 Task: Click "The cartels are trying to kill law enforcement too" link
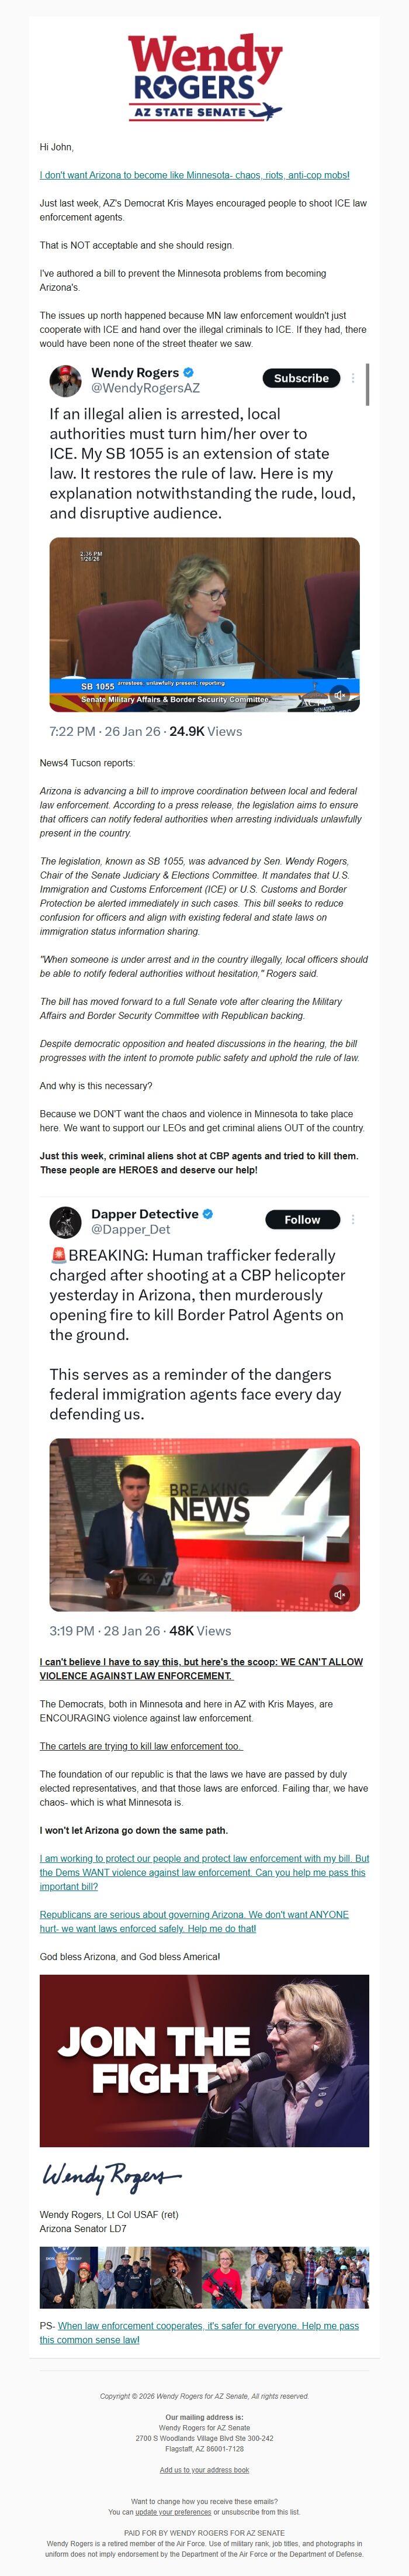[x=141, y=1746]
